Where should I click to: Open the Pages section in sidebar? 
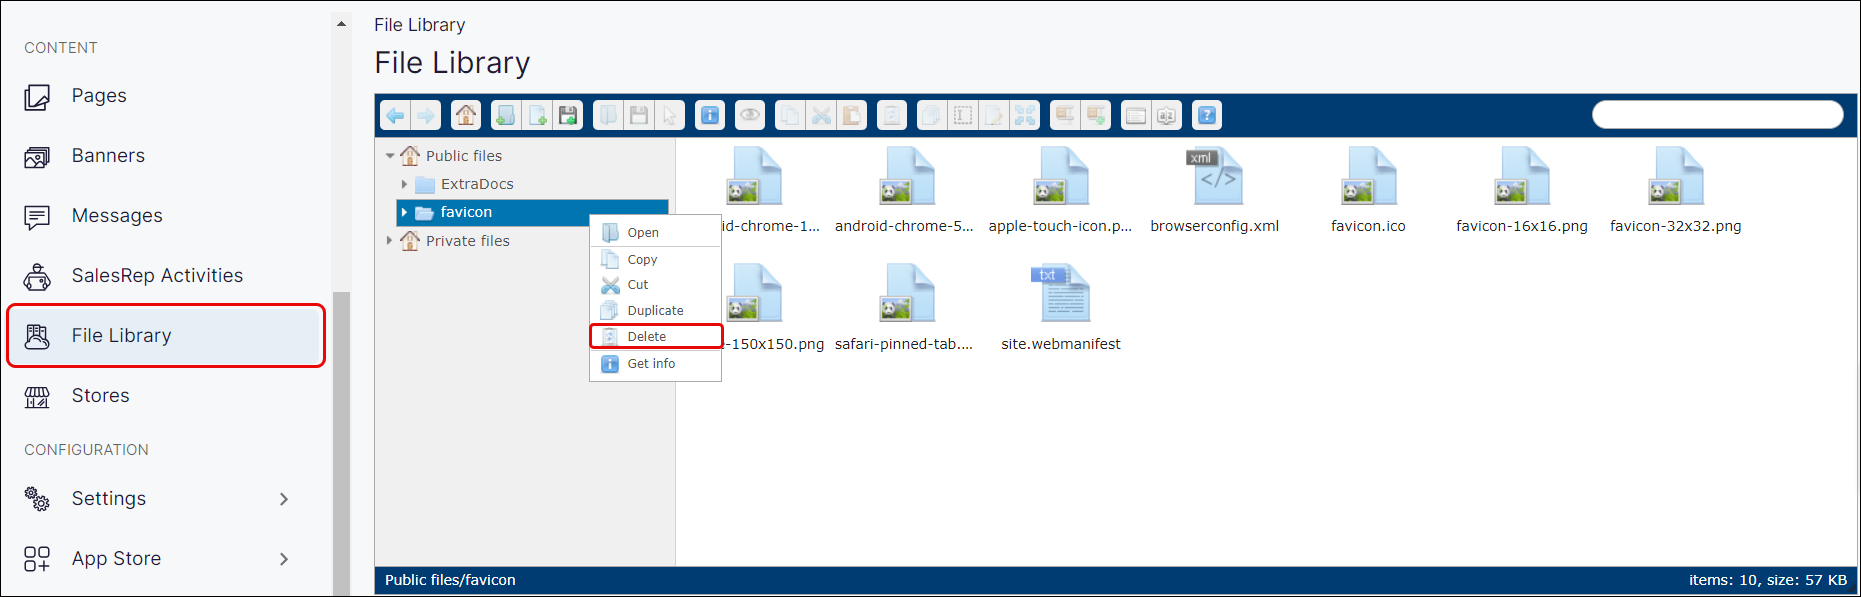pos(99,96)
